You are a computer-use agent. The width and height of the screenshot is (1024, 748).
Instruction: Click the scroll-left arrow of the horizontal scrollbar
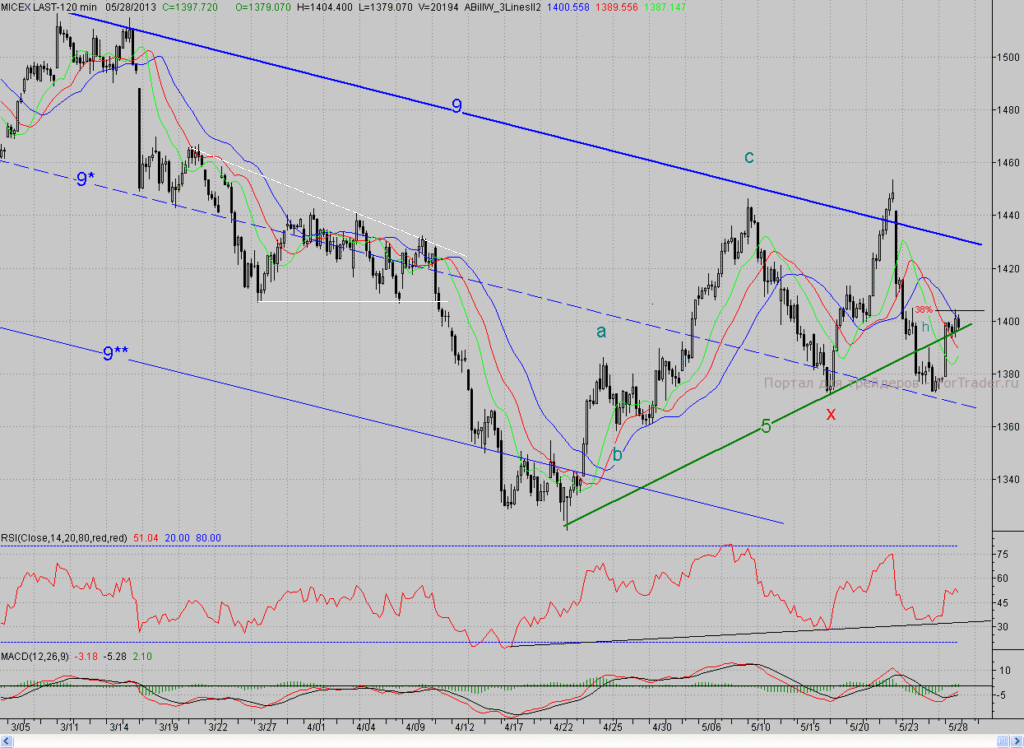click(6, 741)
